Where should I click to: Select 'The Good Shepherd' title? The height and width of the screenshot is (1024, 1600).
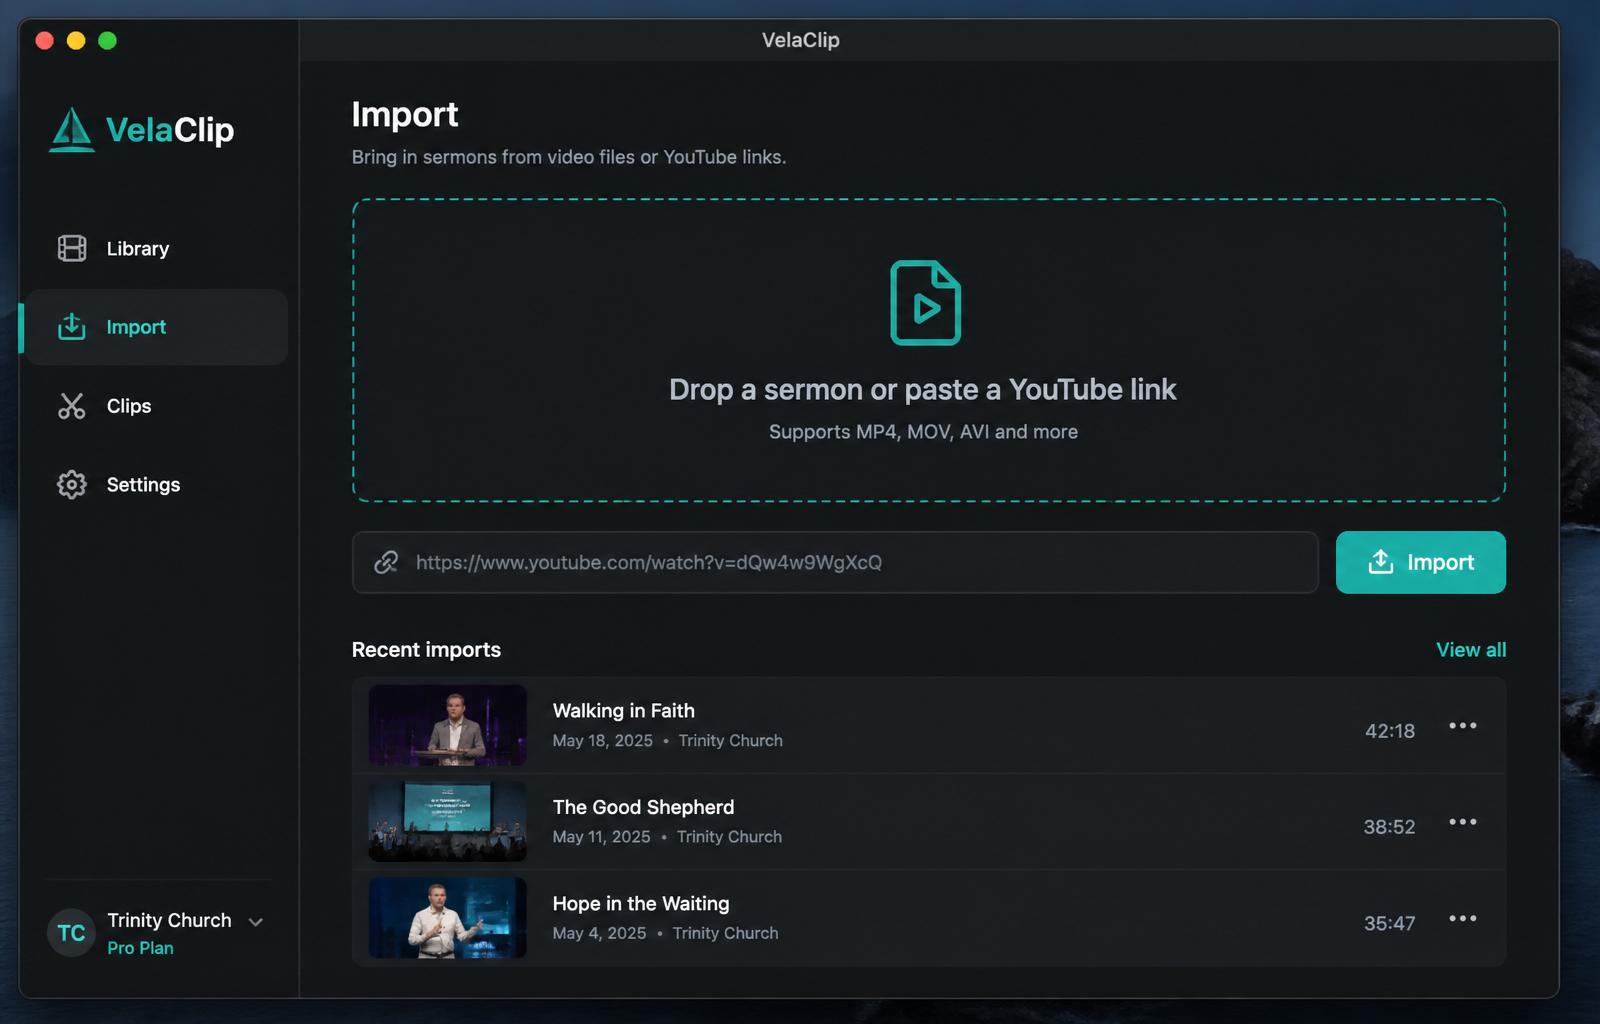click(644, 807)
